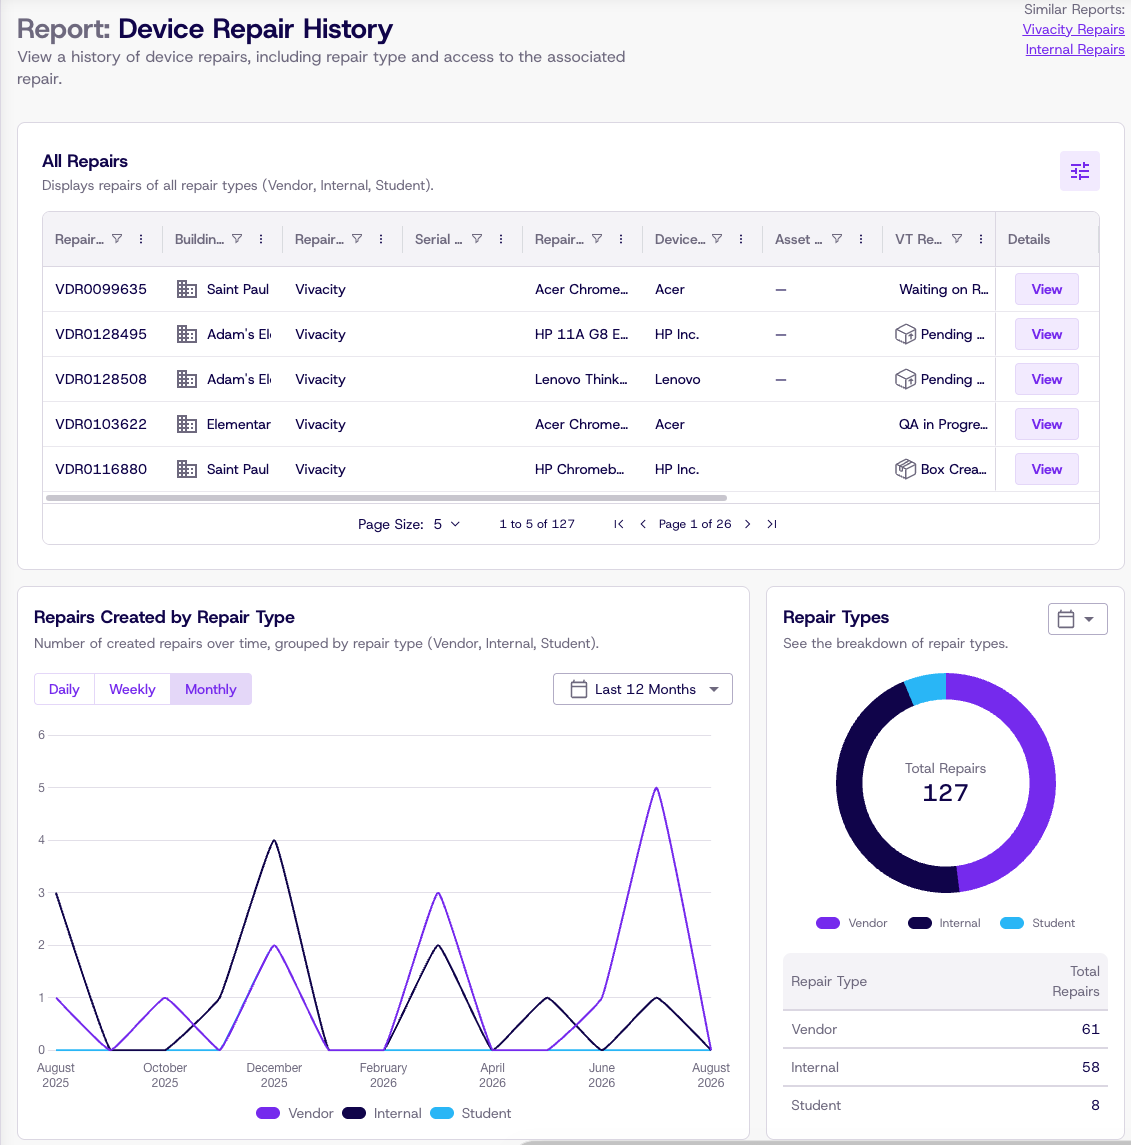Open the Serial column three-dot menu

coord(501,239)
